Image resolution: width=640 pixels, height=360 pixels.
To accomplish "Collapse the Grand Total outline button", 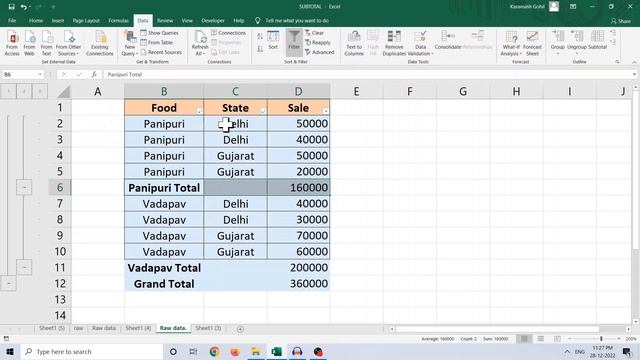I will pos(9,283).
